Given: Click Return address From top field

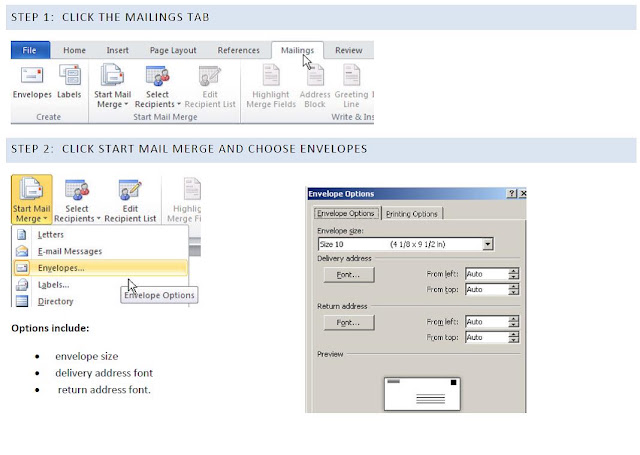Looking at the screenshot, I should [487, 337].
